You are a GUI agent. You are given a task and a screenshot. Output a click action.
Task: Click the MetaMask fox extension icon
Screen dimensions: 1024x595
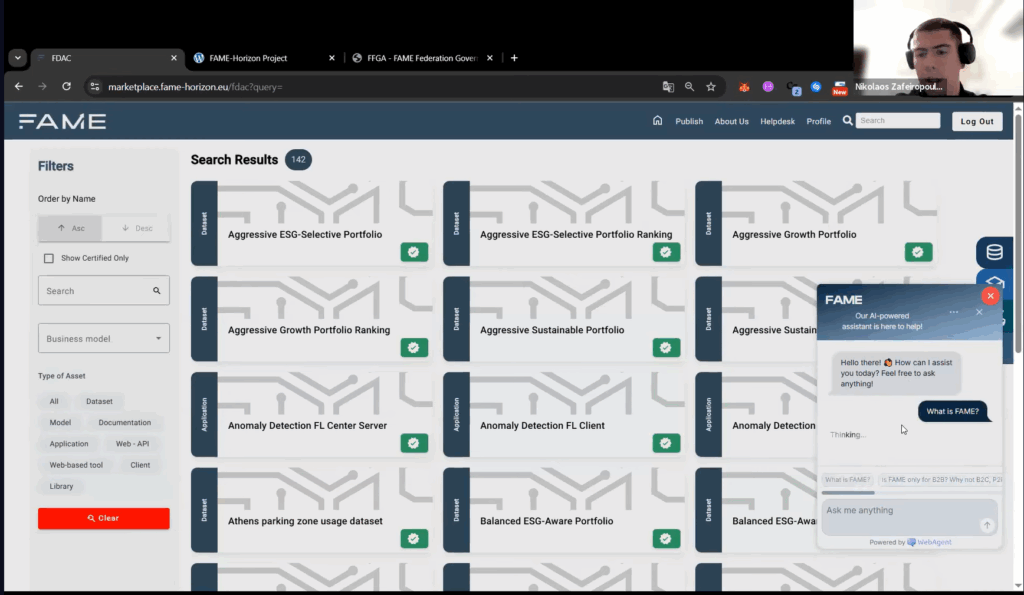(x=744, y=87)
